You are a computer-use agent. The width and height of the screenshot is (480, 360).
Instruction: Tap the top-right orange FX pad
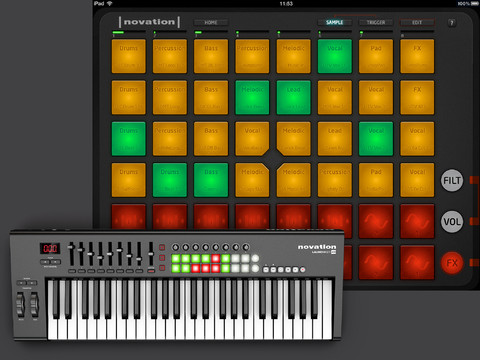[417, 56]
